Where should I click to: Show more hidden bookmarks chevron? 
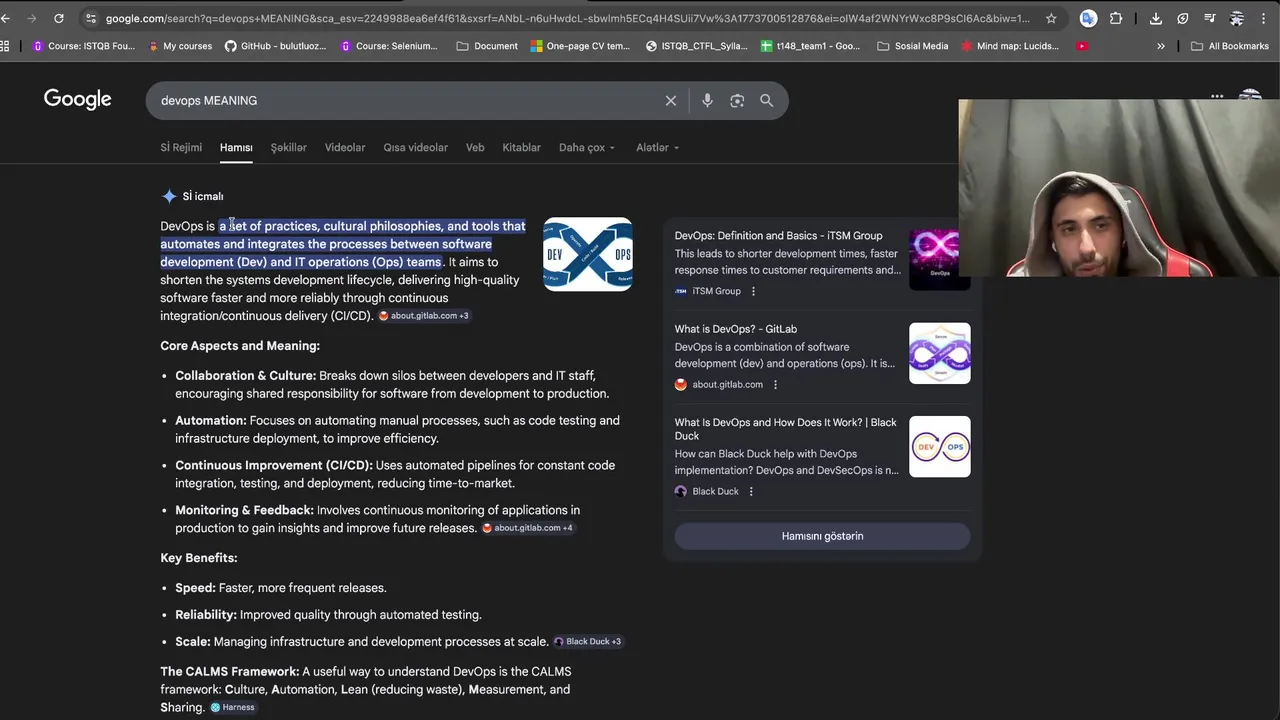tap(1160, 46)
